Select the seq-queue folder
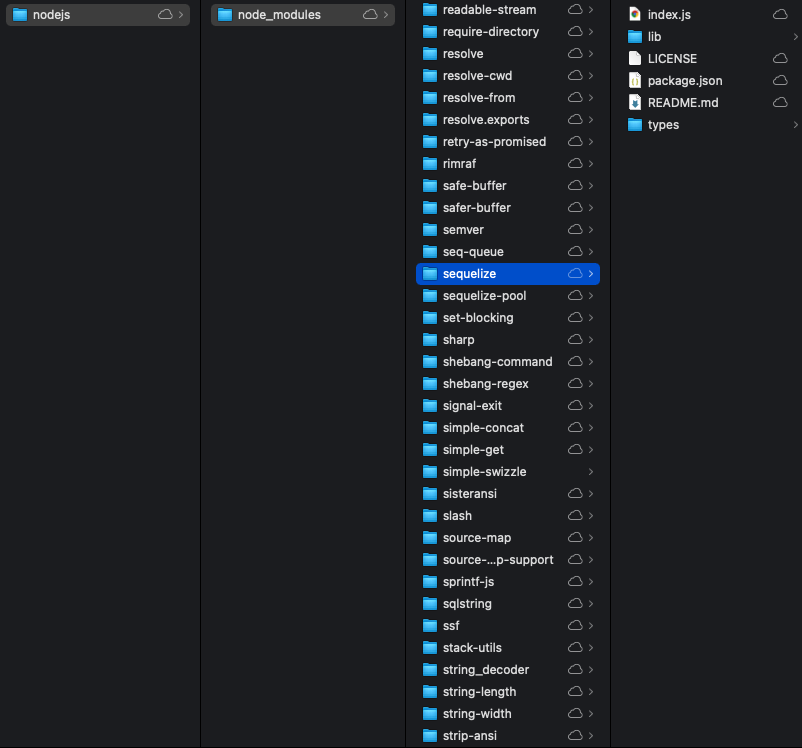This screenshot has width=802, height=748. coord(508,252)
